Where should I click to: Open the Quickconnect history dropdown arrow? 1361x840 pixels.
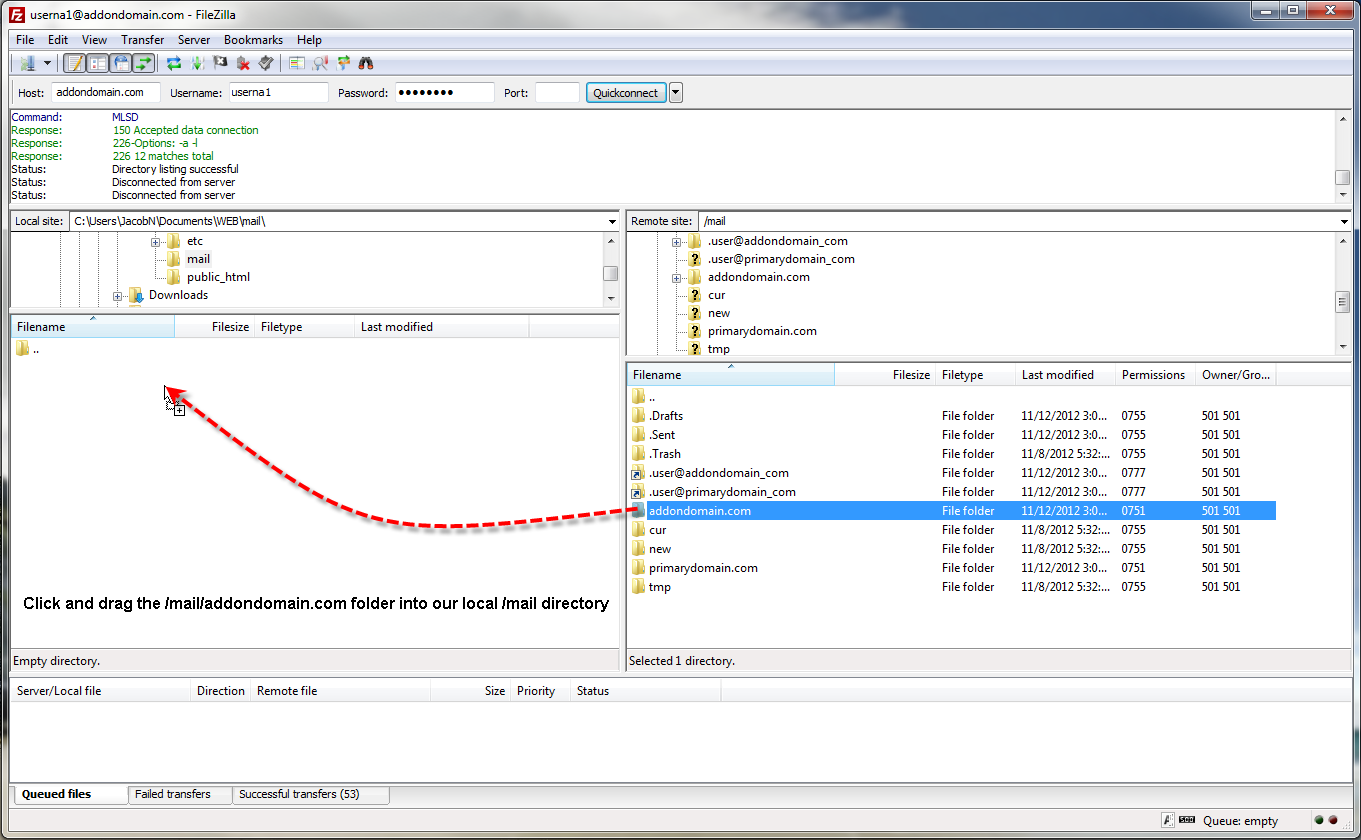click(x=676, y=93)
